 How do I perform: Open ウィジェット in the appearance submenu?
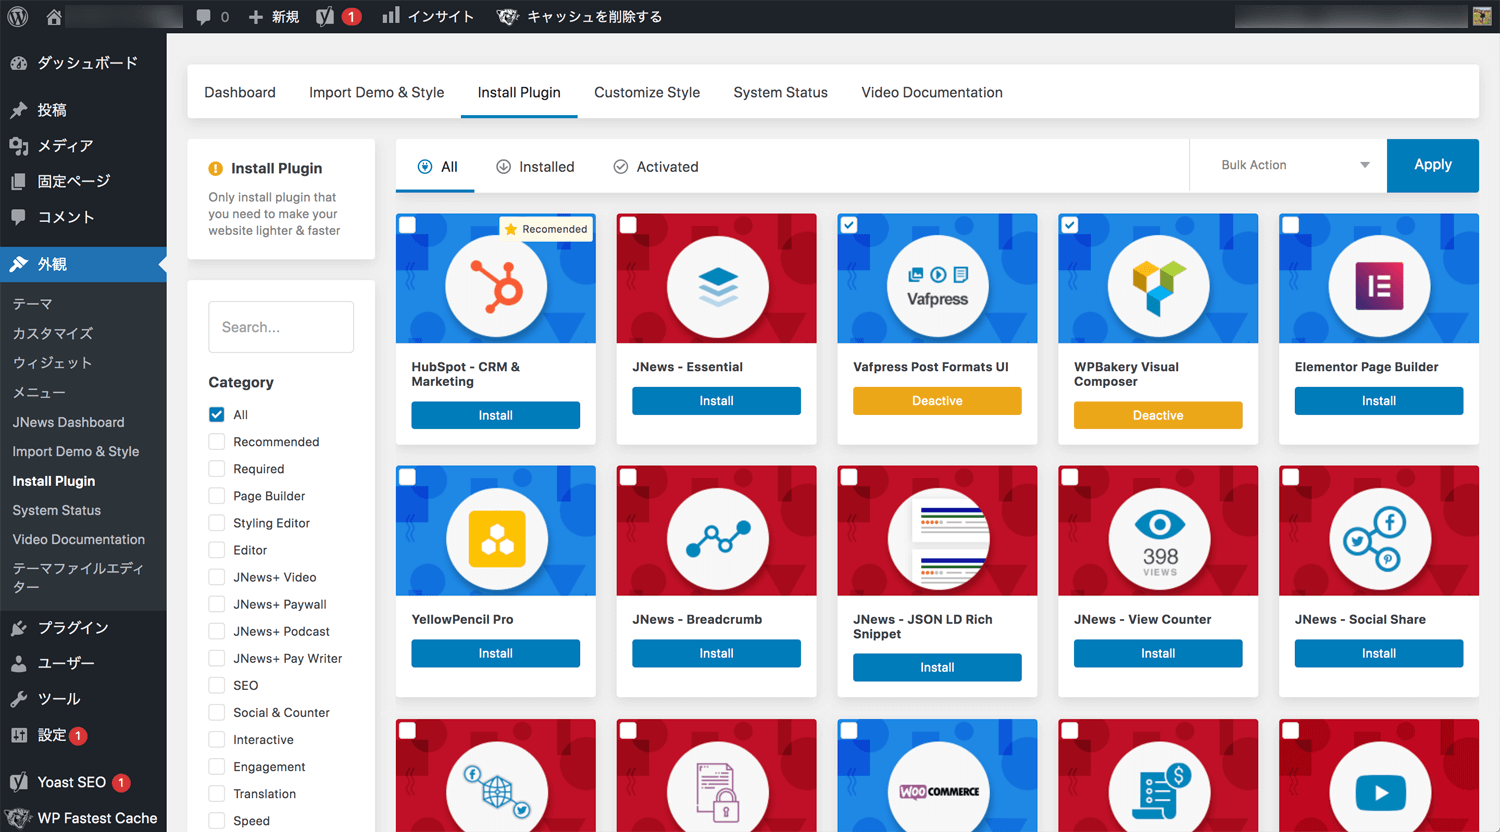(52, 363)
